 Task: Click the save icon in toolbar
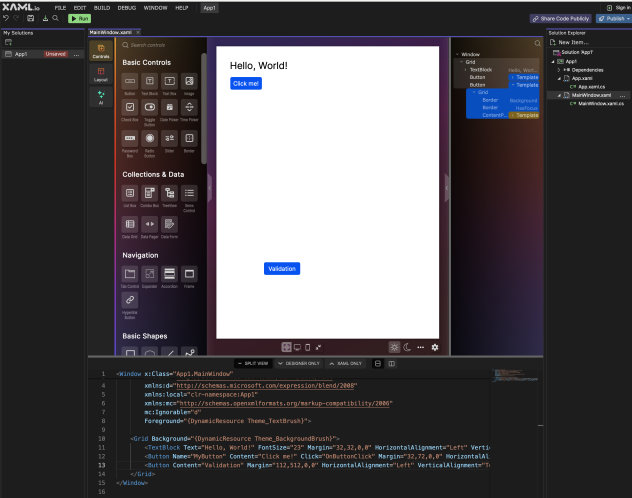31,18
